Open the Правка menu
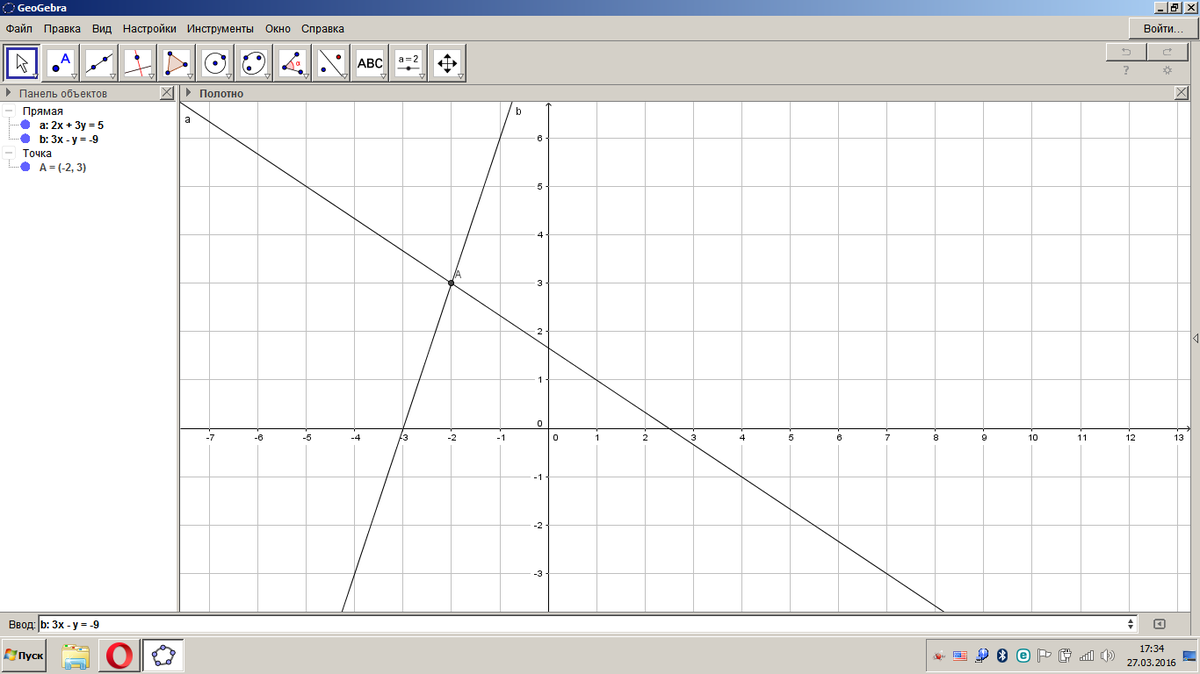1200x674 pixels. pos(62,29)
